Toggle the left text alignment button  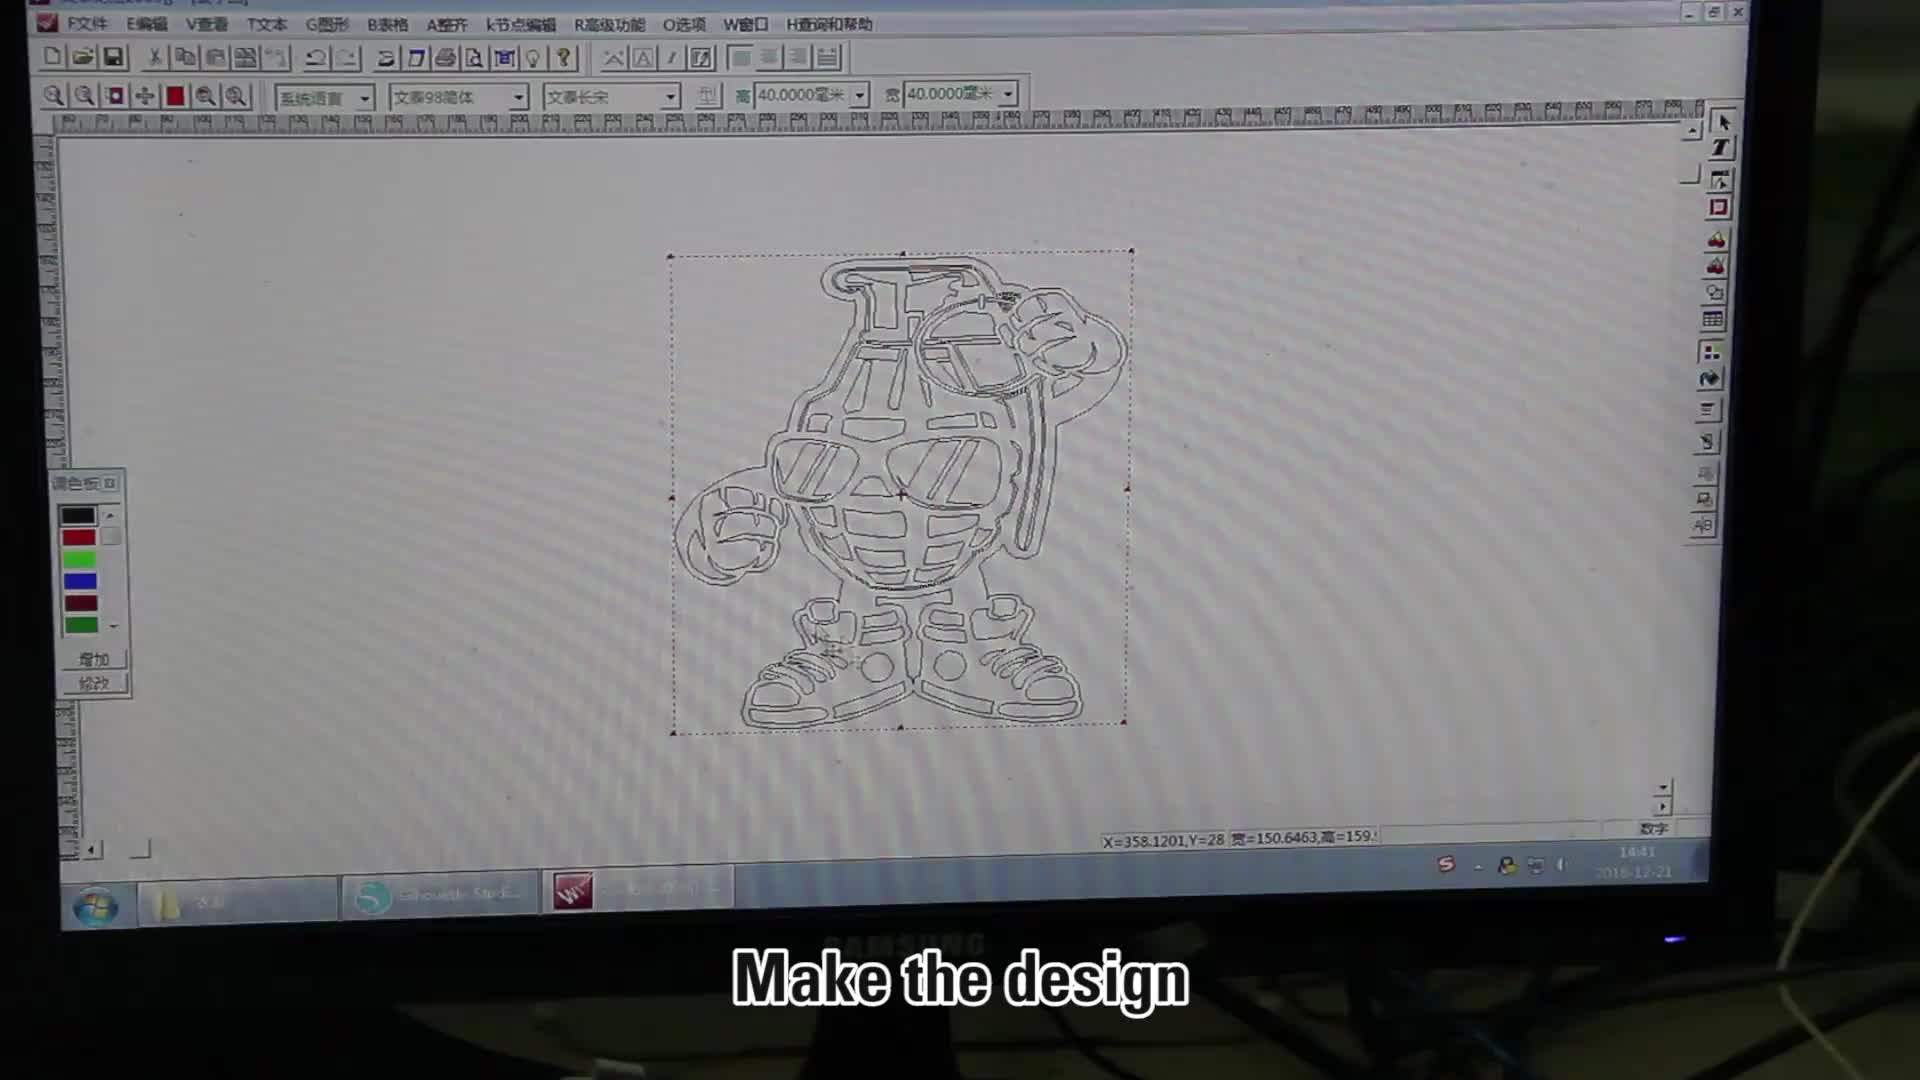tap(741, 58)
